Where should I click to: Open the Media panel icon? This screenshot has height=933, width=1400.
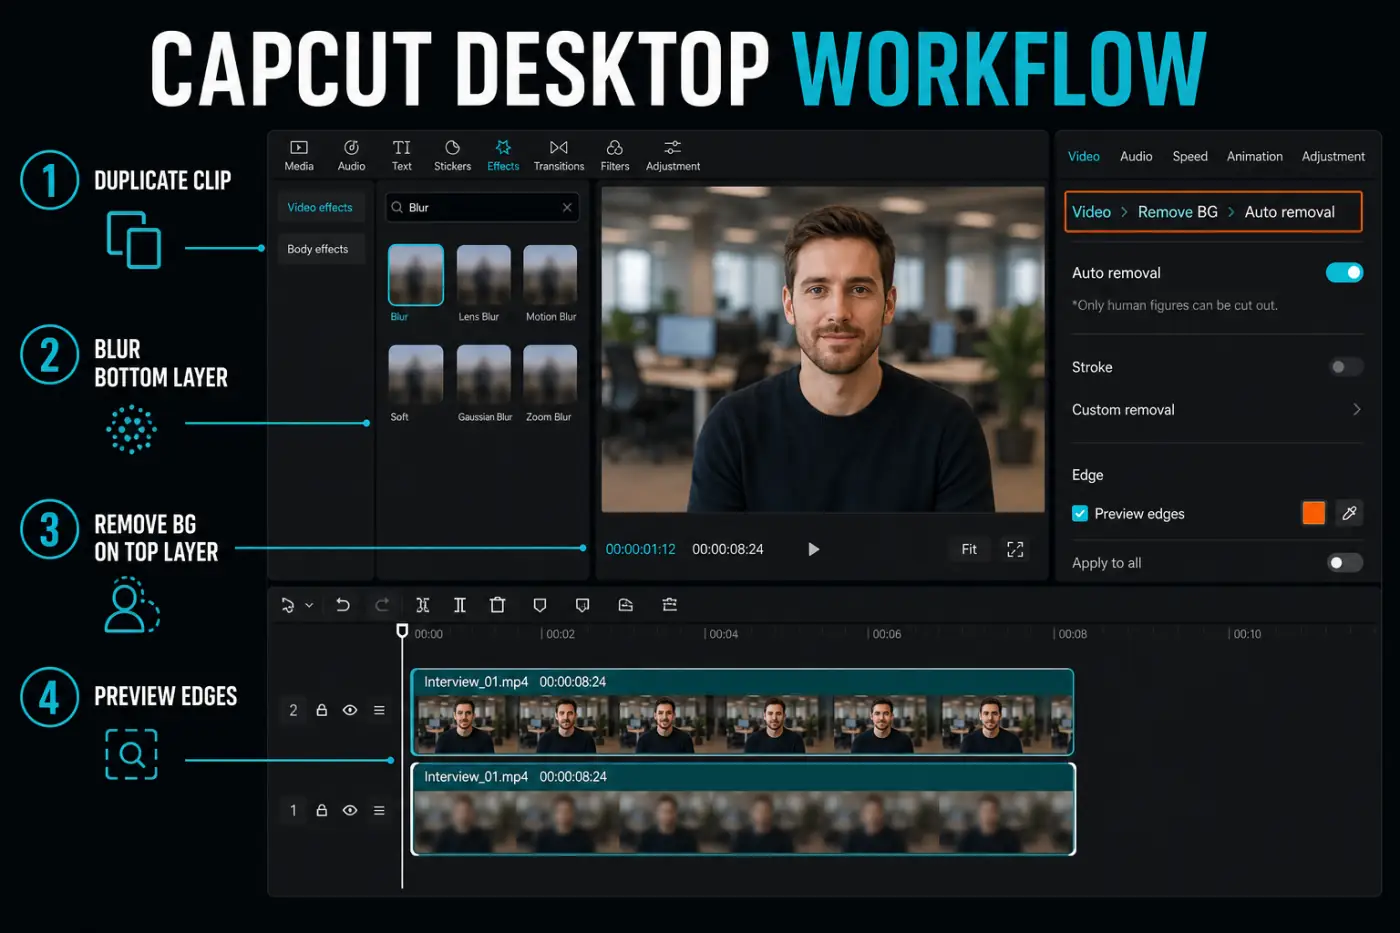[299, 148]
